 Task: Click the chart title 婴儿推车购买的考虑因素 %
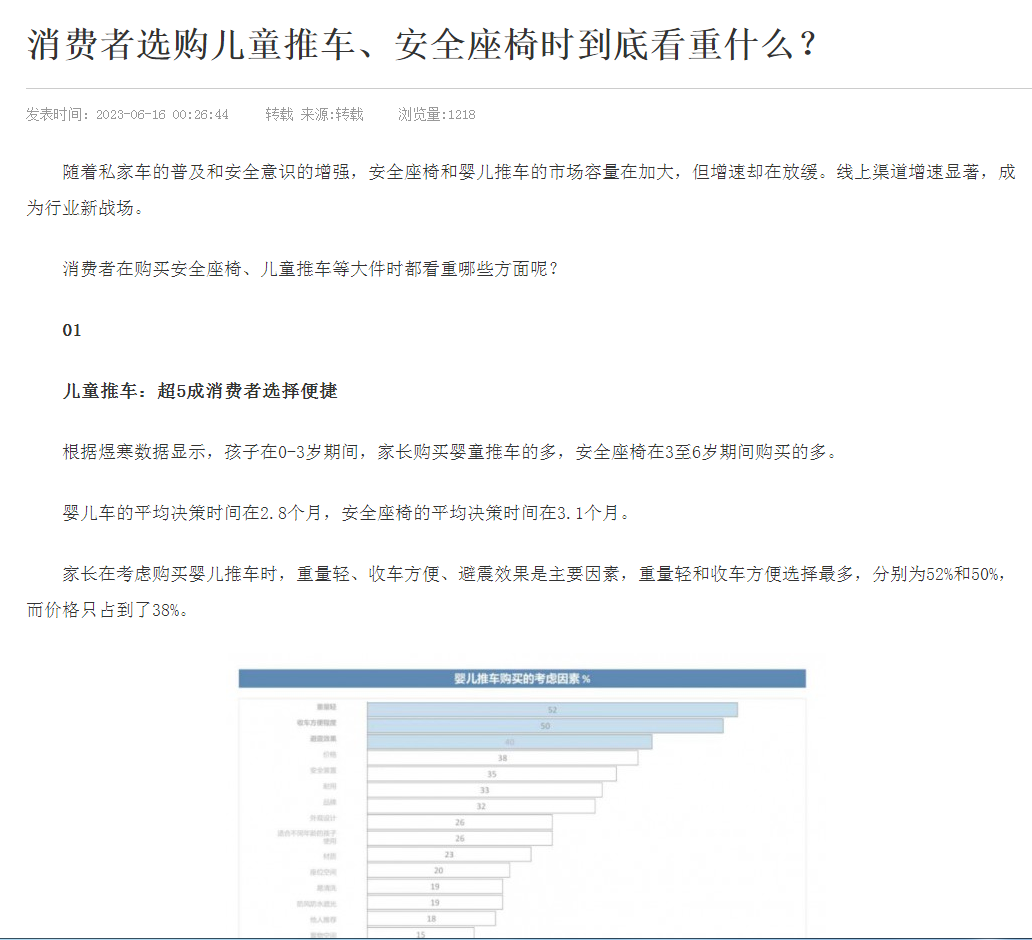click(x=522, y=679)
